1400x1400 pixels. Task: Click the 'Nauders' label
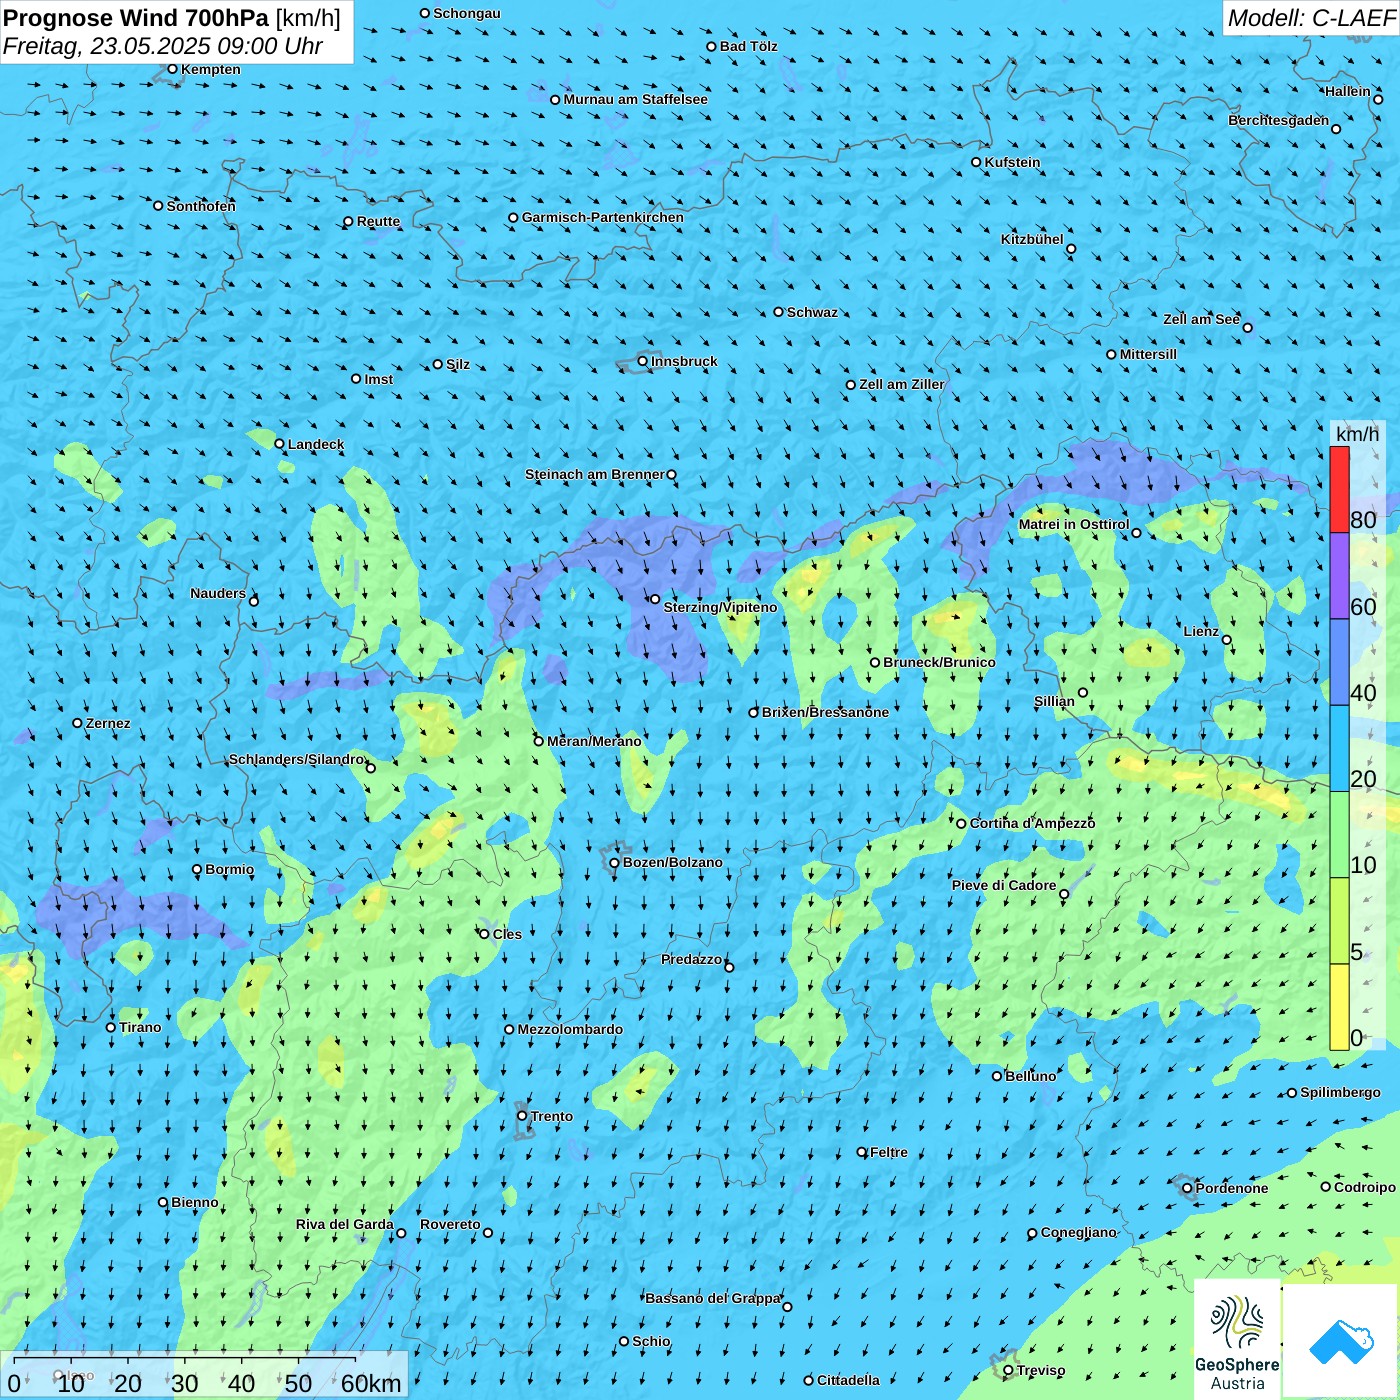click(x=218, y=593)
